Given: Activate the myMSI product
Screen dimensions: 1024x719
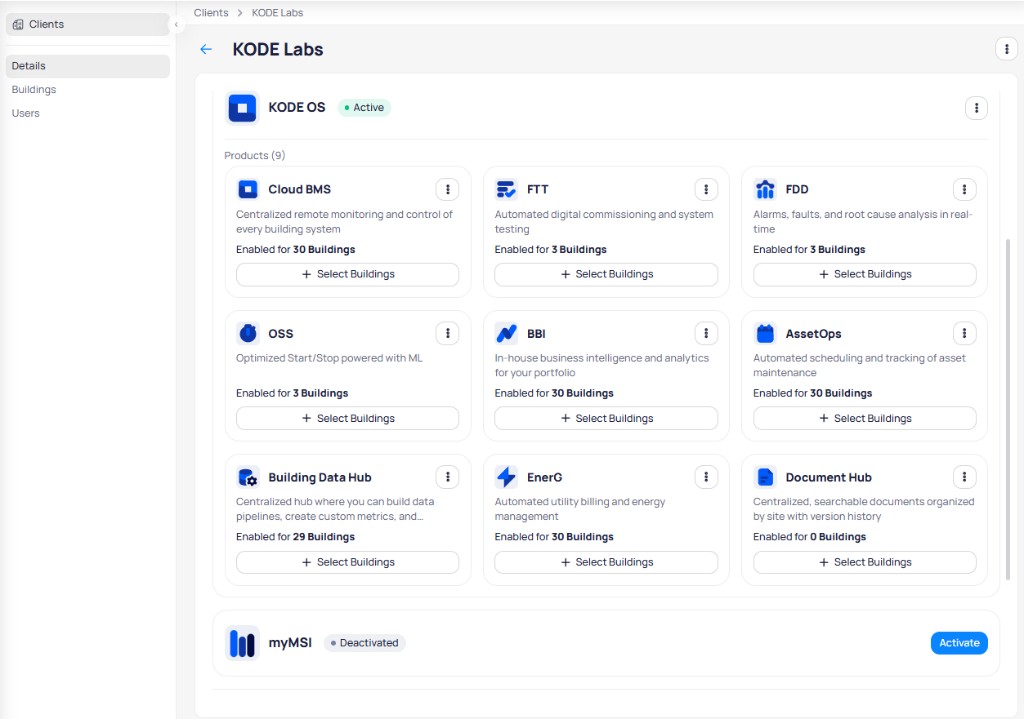Looking at the screenshot, I should click(959, 643).
